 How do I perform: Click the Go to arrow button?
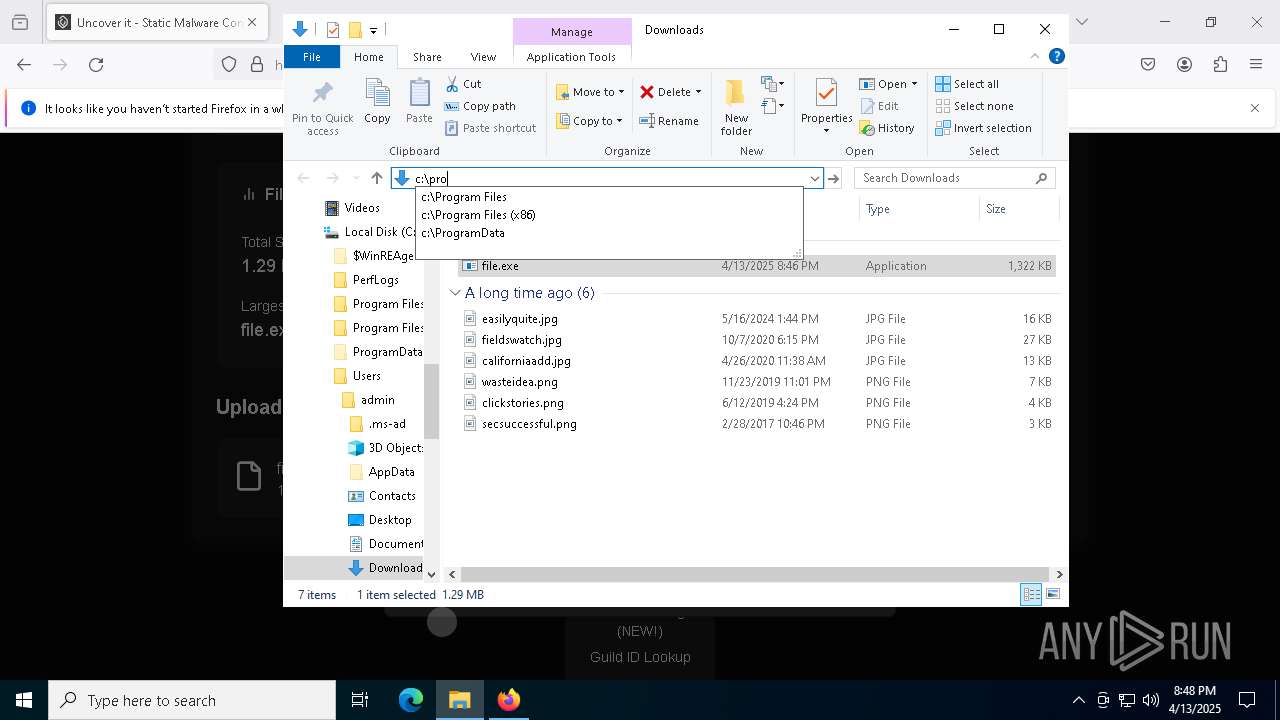tap(833, 179)
